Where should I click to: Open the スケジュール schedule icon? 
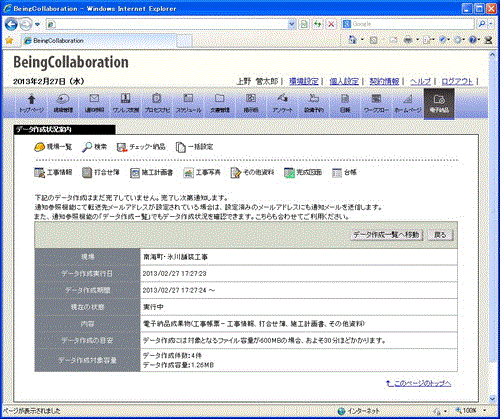click(188, 103)
